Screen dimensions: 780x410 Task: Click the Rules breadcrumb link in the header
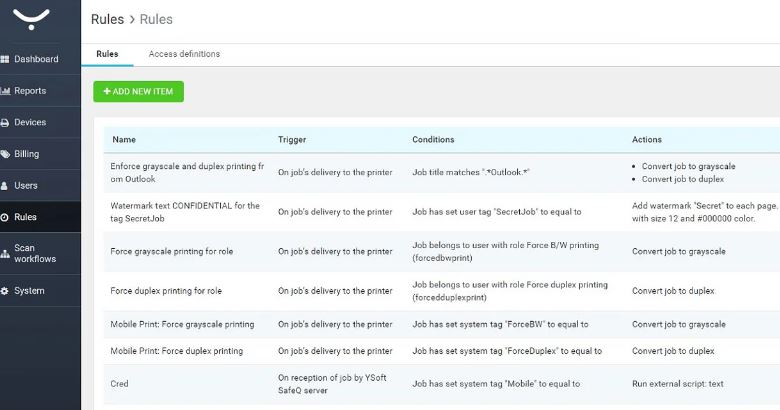pyautogui.click(x=107, y=19)
